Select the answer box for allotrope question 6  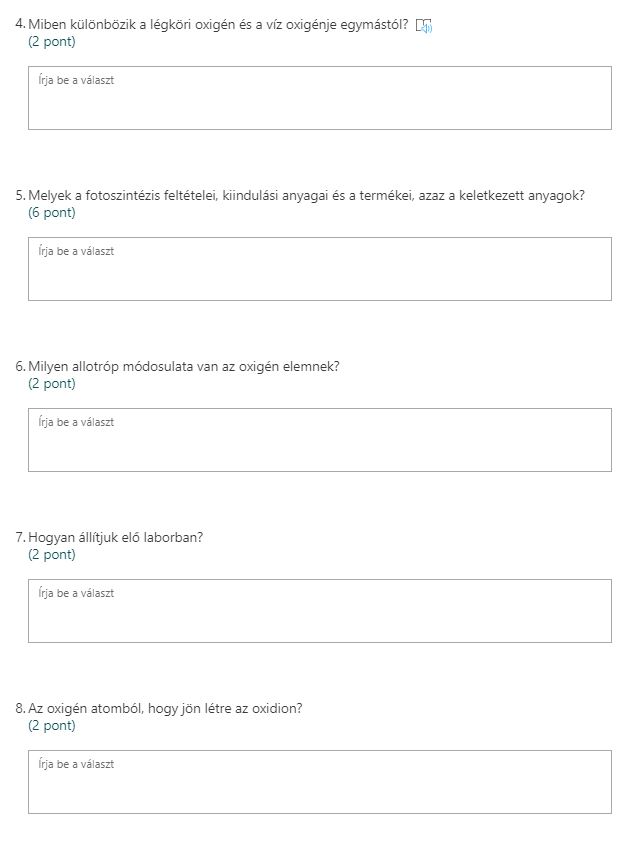[319, 440]
